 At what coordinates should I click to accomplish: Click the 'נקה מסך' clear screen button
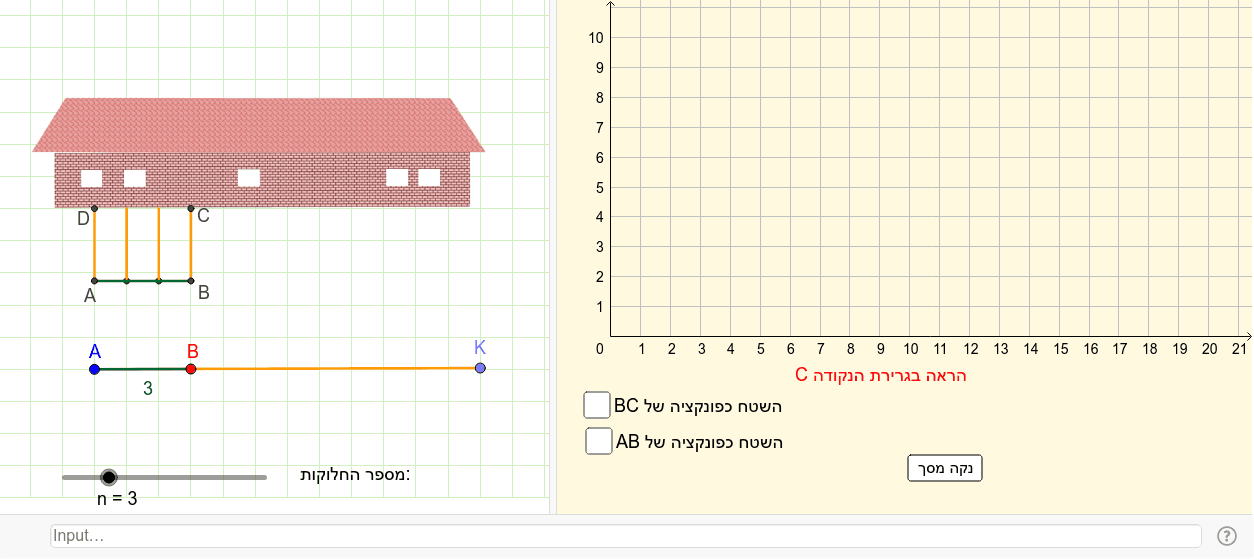pos(945,468)
